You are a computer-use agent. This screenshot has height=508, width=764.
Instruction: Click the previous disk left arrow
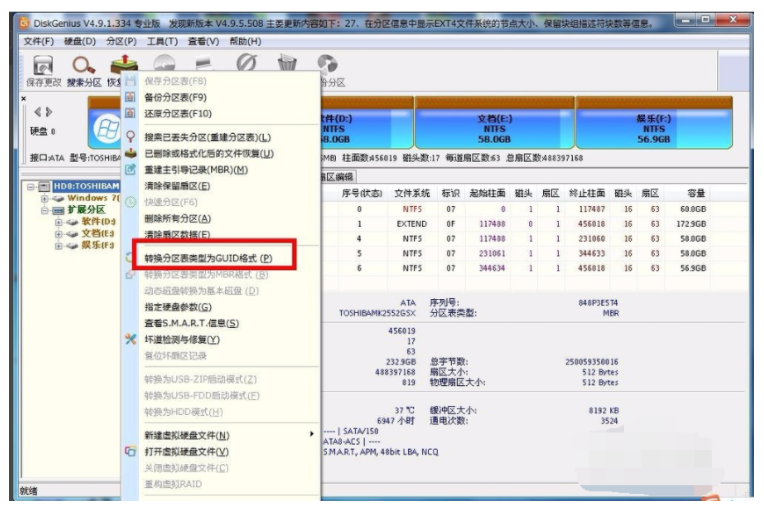(38, 112)
